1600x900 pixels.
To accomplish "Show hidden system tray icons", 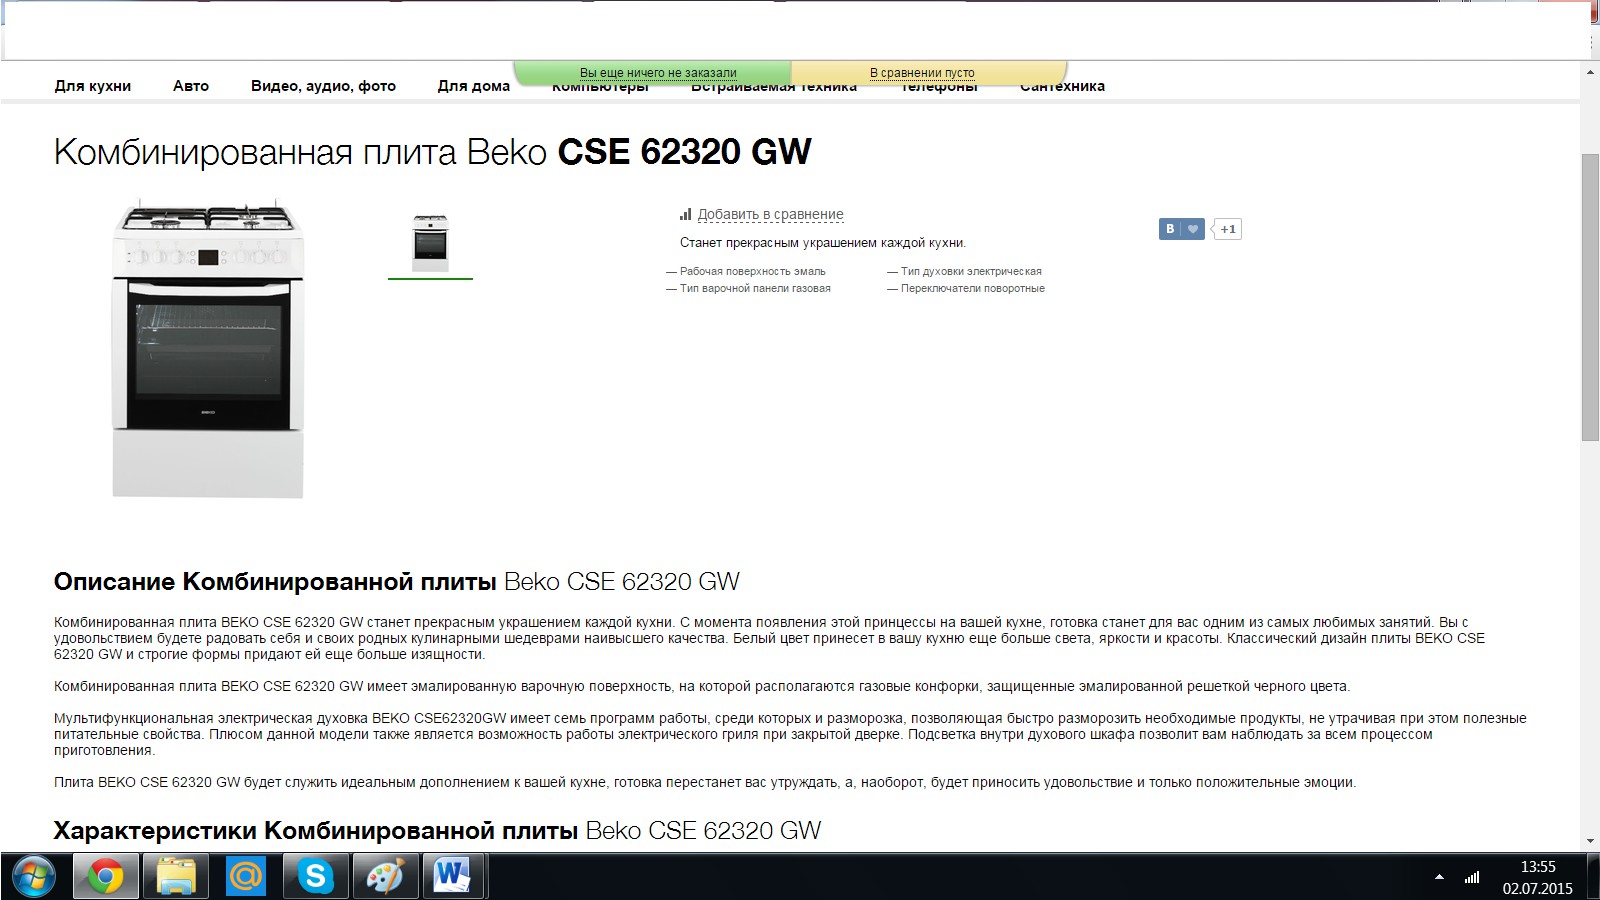I will click(x=1439, y=877).
